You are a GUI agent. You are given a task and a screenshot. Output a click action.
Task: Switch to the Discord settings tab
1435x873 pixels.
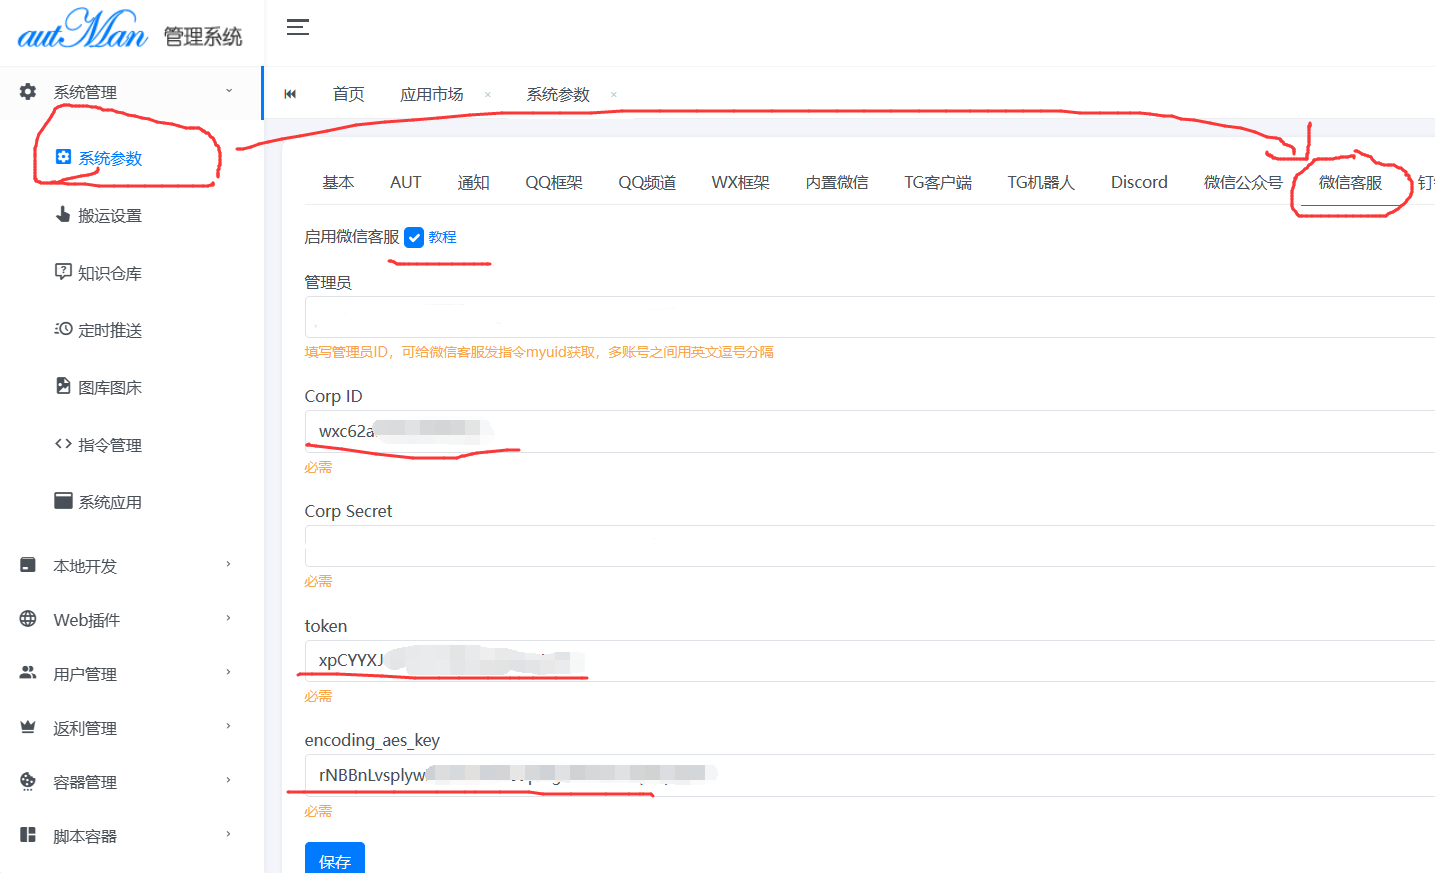click(1138, 182)
